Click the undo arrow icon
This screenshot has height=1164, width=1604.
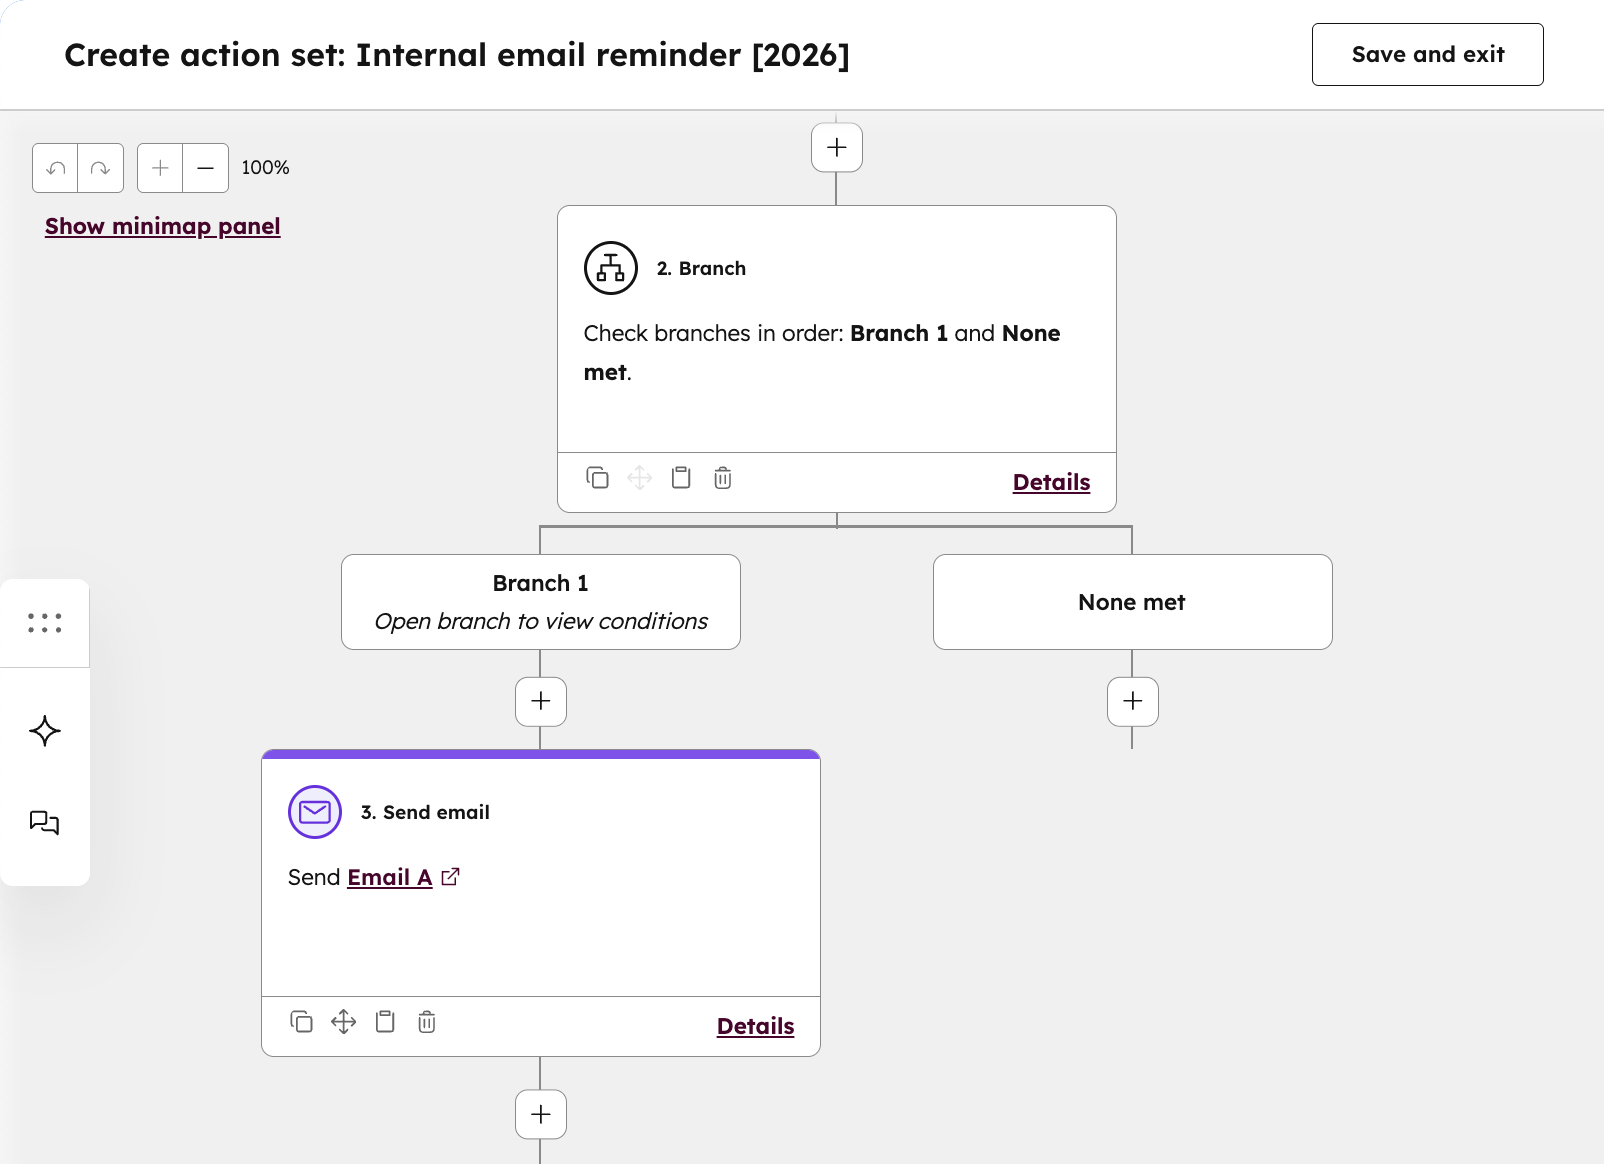pos(56,168)
